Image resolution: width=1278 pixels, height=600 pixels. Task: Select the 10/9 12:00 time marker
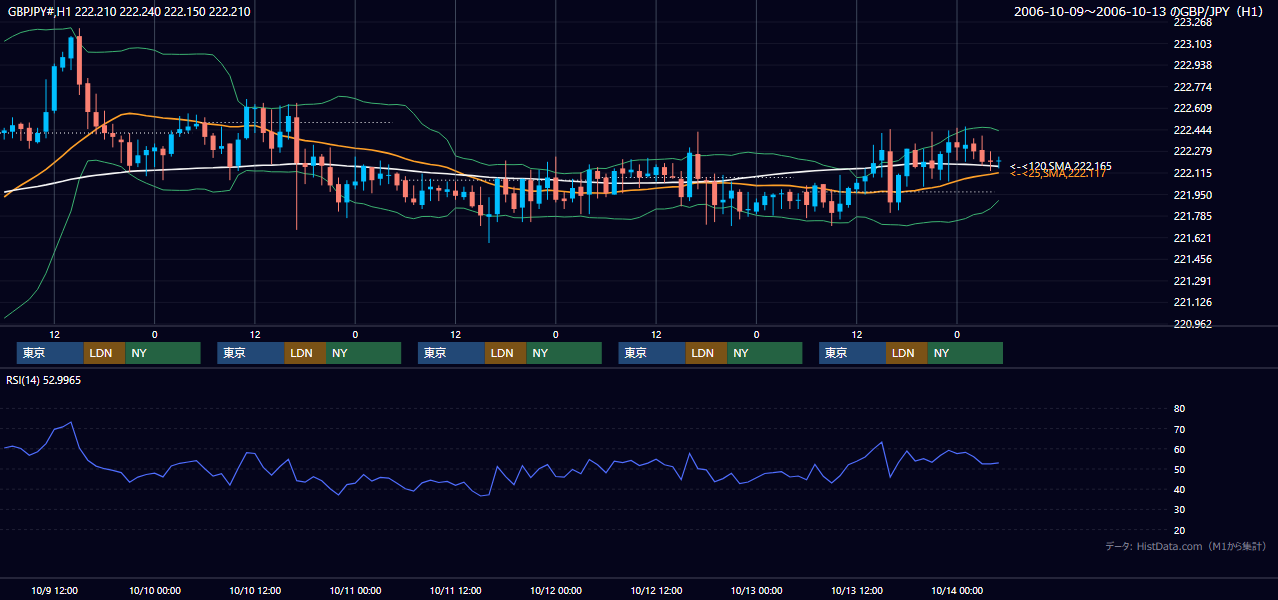pyautogui.click(x=55, y=590)
